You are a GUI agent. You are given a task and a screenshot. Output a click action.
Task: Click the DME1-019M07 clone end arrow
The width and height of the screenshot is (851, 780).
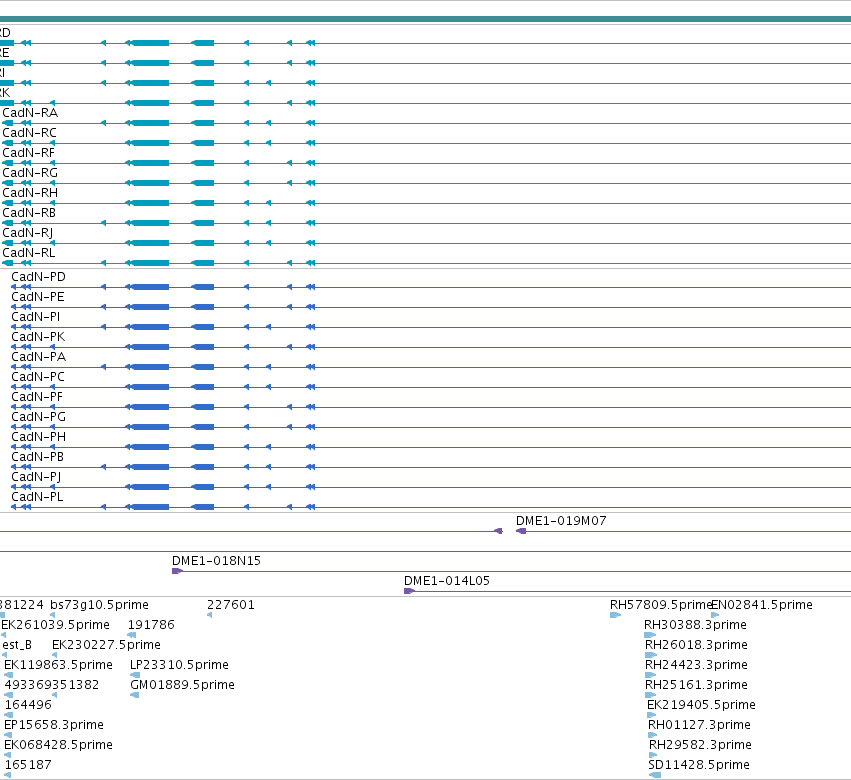pyautogui.click(x=520, y=531)
